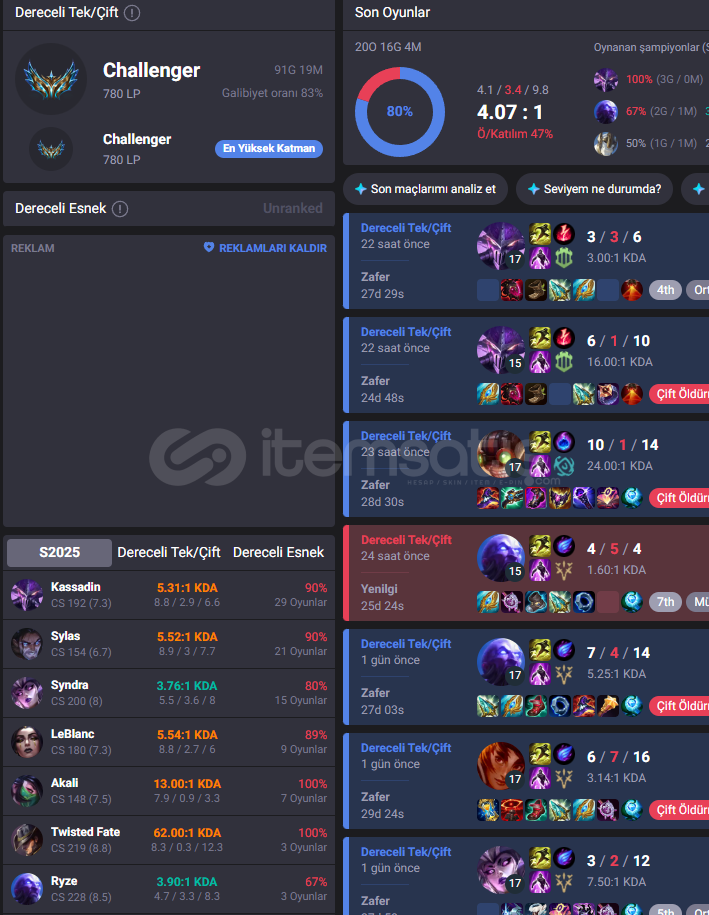The height and width of the screenshot is (915, 709).
Task: Click Son maçlarımı analiz et button
Action: [425, 189]
